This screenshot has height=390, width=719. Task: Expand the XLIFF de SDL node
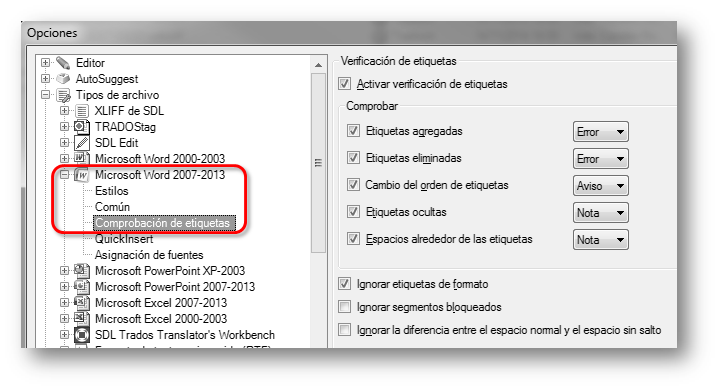[64, 110]
